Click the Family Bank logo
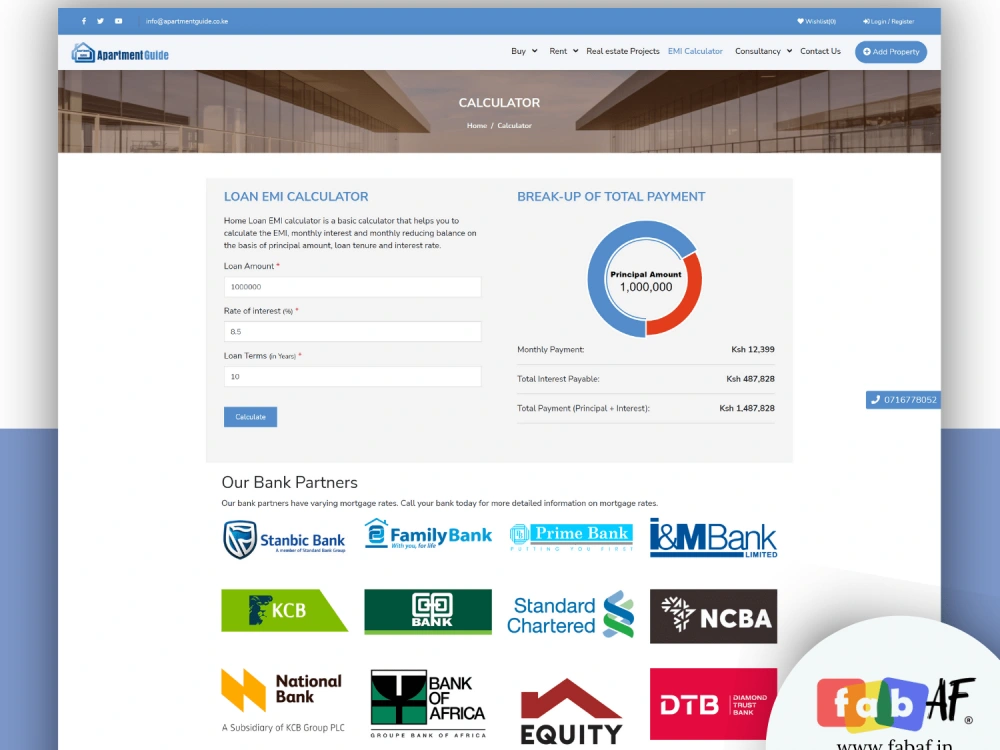The image size is (1000, 750). coord(428,534)
